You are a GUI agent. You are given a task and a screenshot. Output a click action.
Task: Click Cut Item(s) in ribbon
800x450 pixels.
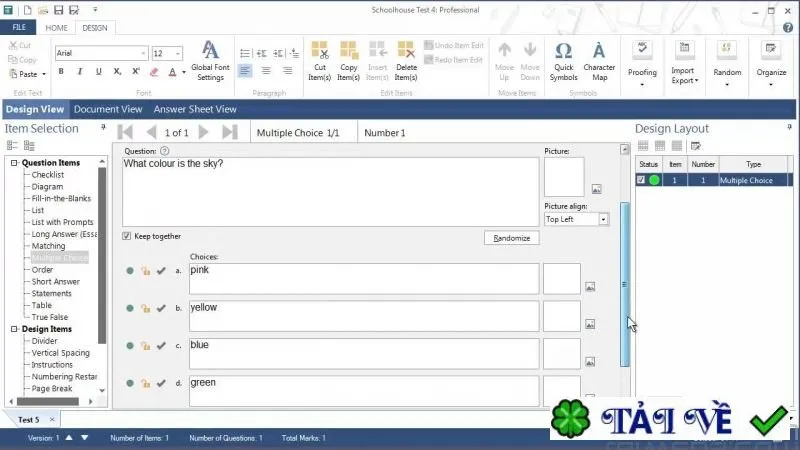320,61
